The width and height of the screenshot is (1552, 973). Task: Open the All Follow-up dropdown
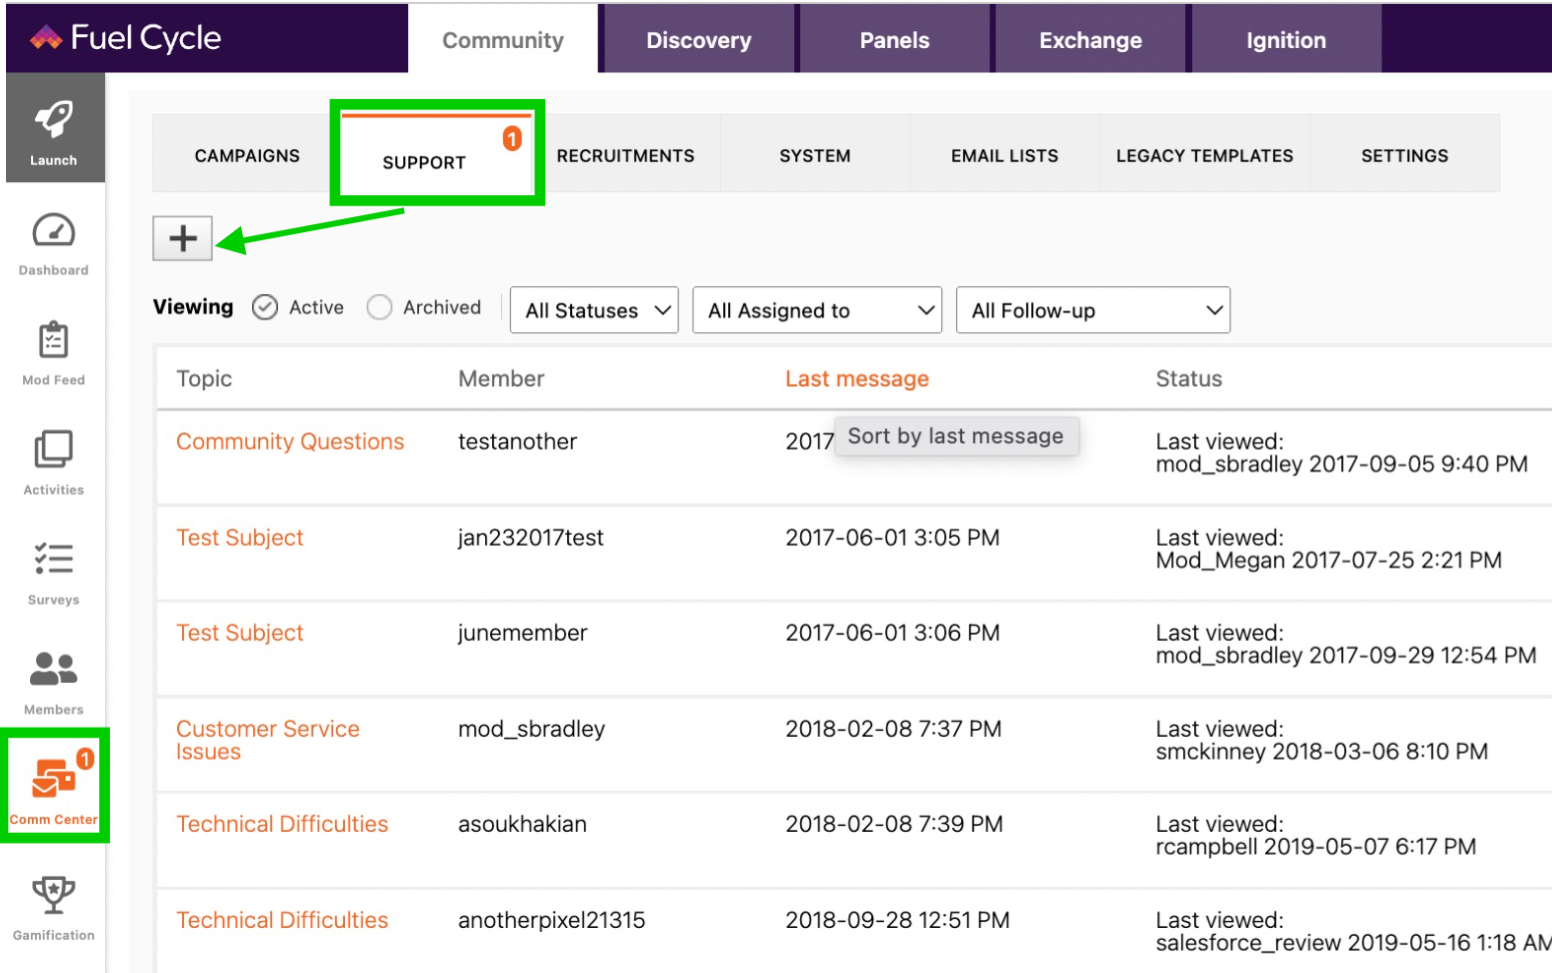pyautogui.click(x=1094, y=310)
